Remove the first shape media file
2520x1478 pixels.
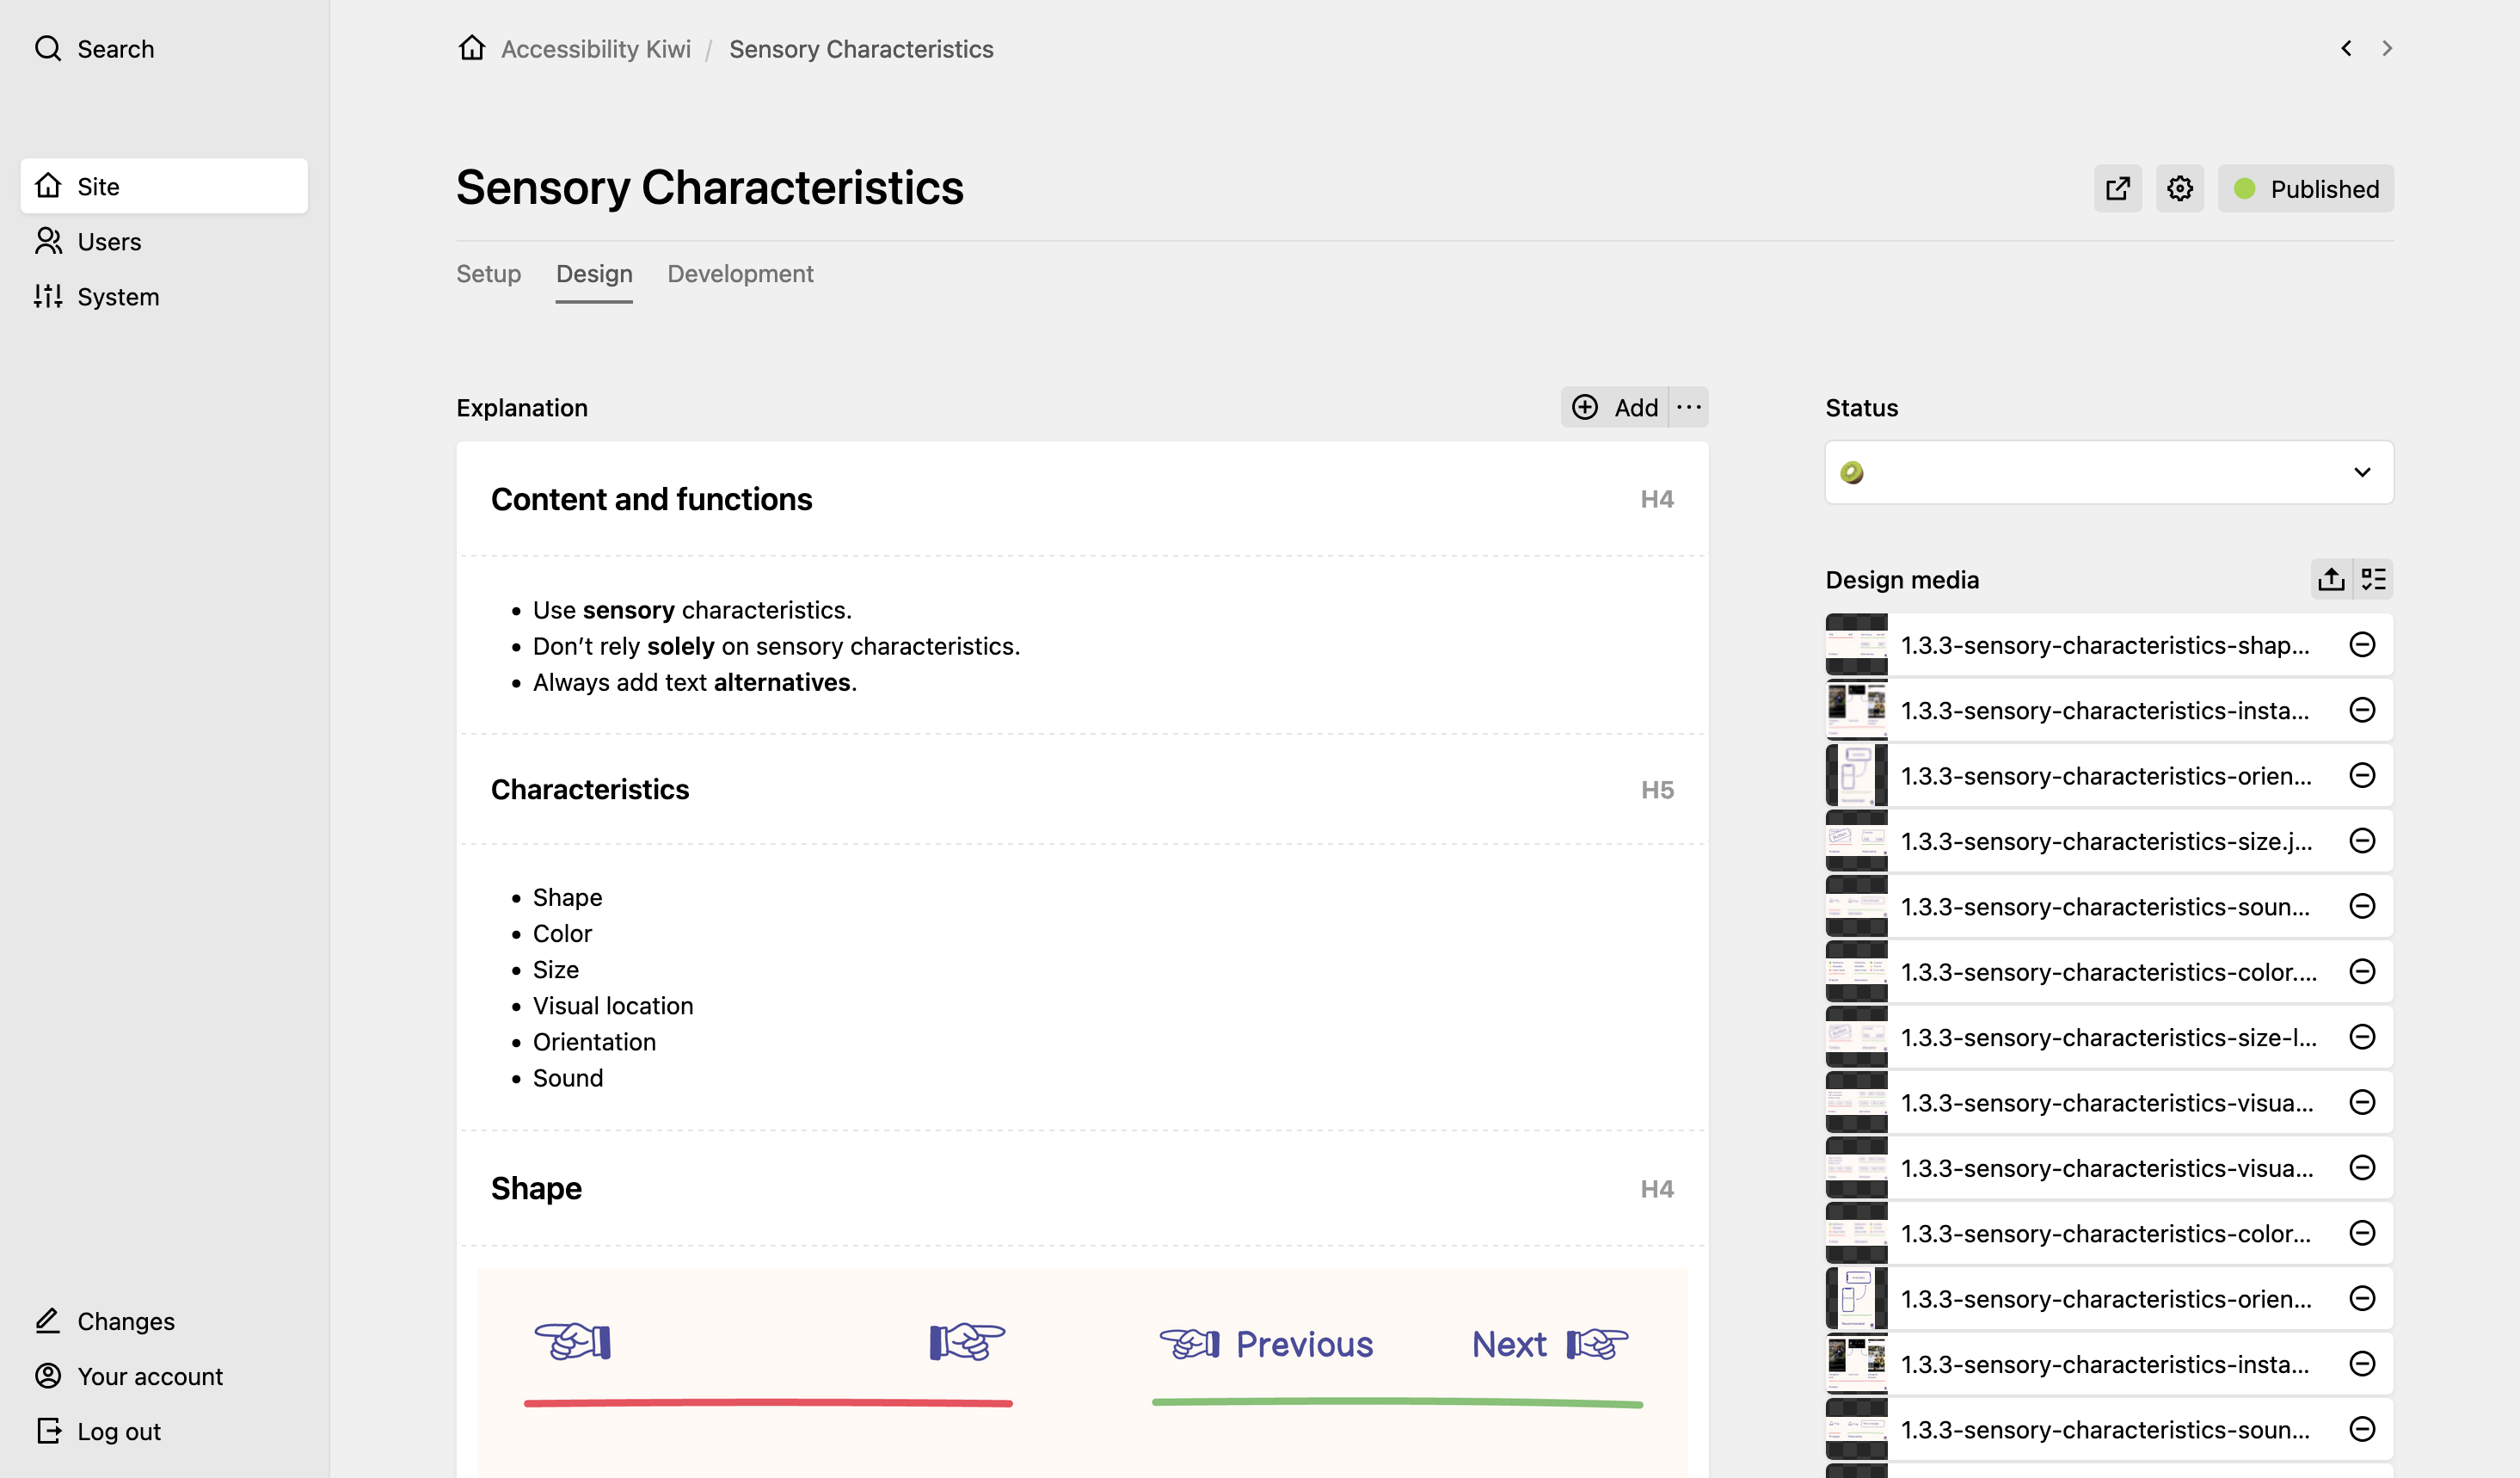tap(2362, 644)
